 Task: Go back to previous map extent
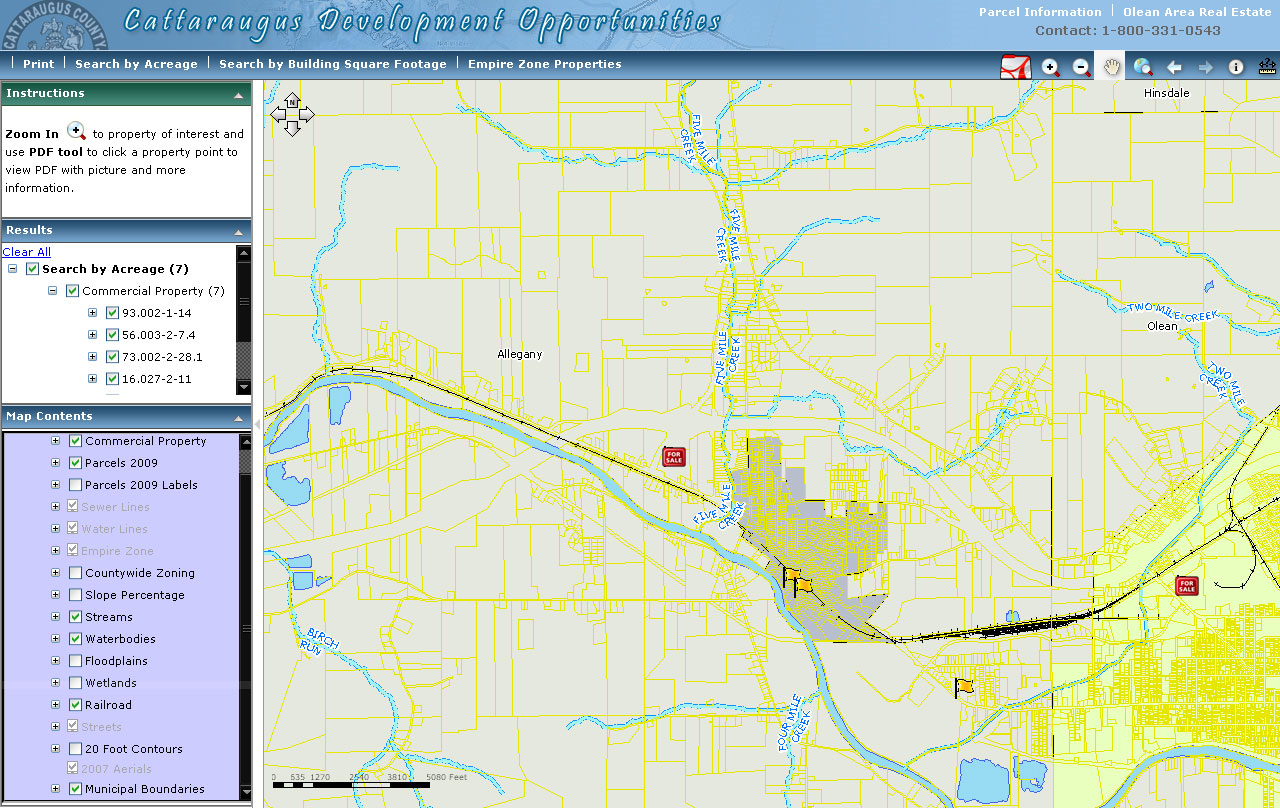(1174, 67)
